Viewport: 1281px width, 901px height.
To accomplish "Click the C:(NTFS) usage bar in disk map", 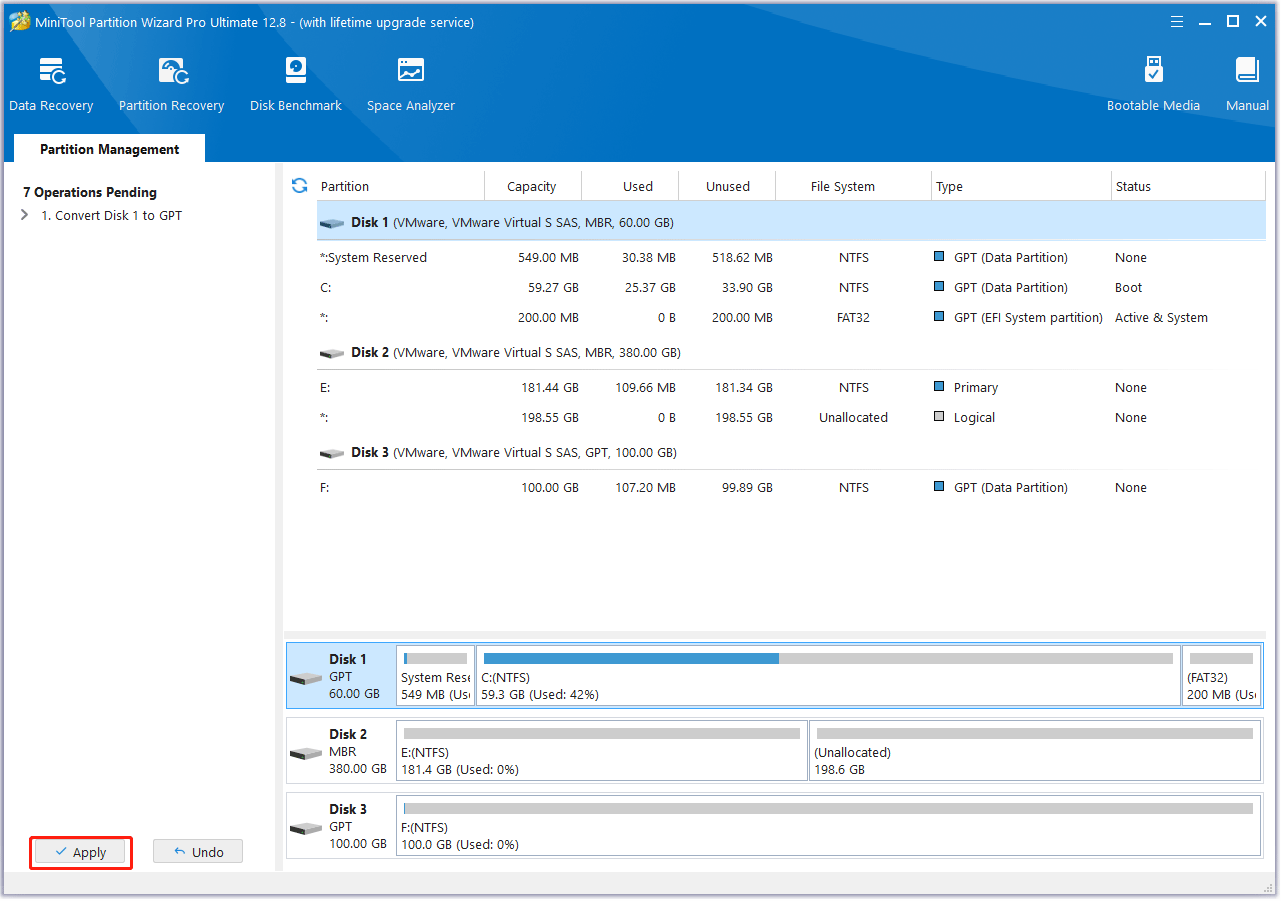I will point(827,659).
